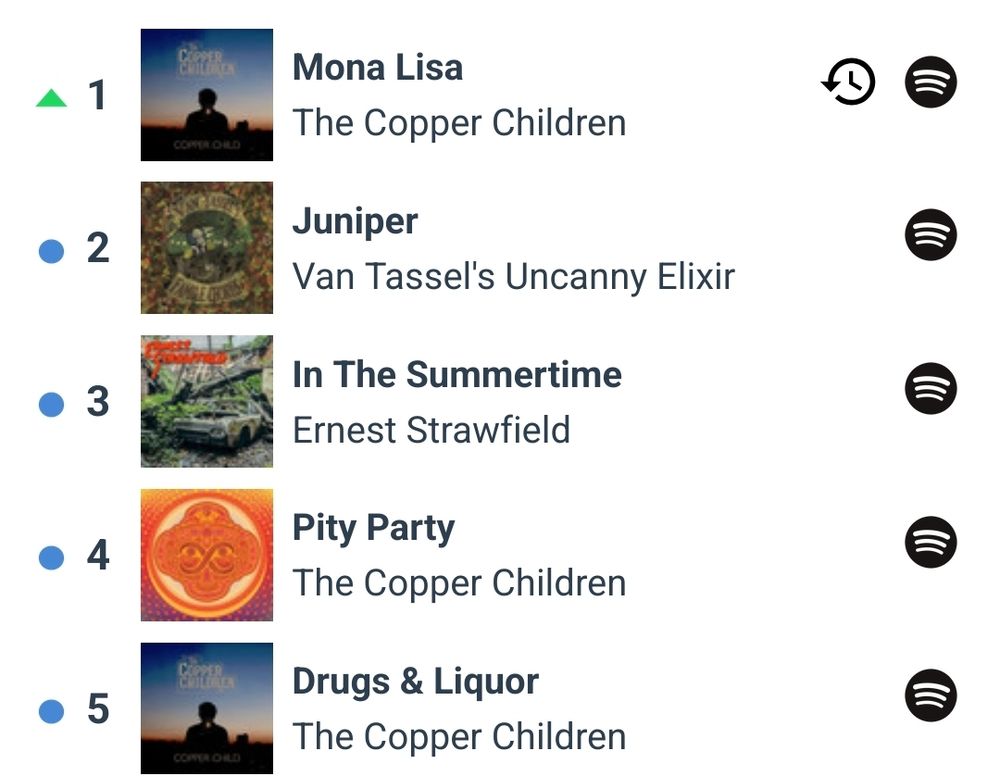Click the green up arrow beside rank 1

[51, 98]
